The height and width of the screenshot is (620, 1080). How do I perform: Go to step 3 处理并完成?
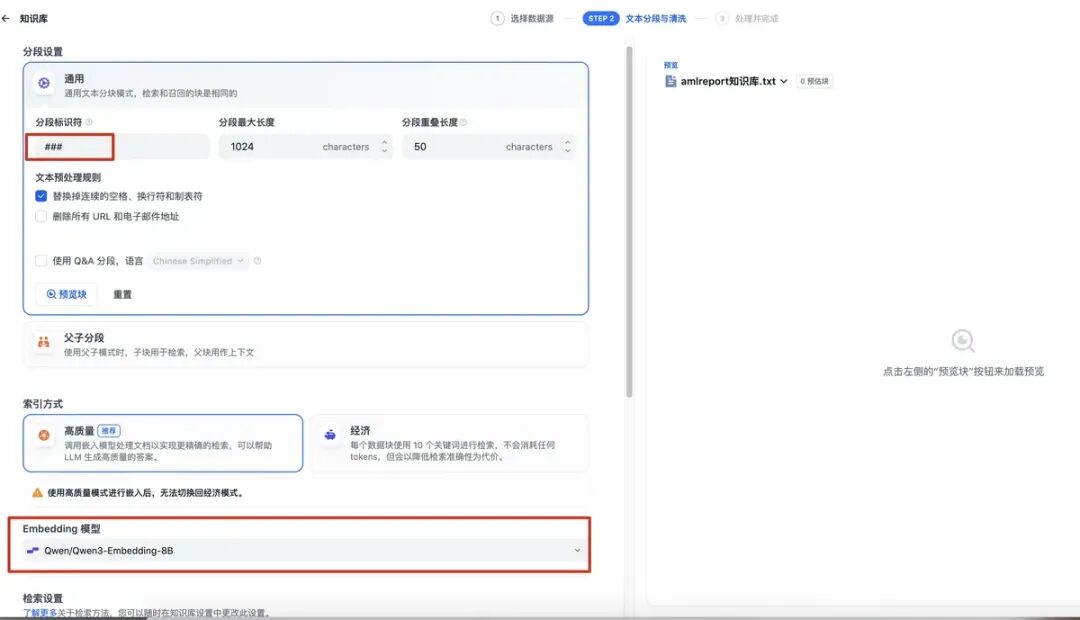pyautogui.click(x=747, y=19)
